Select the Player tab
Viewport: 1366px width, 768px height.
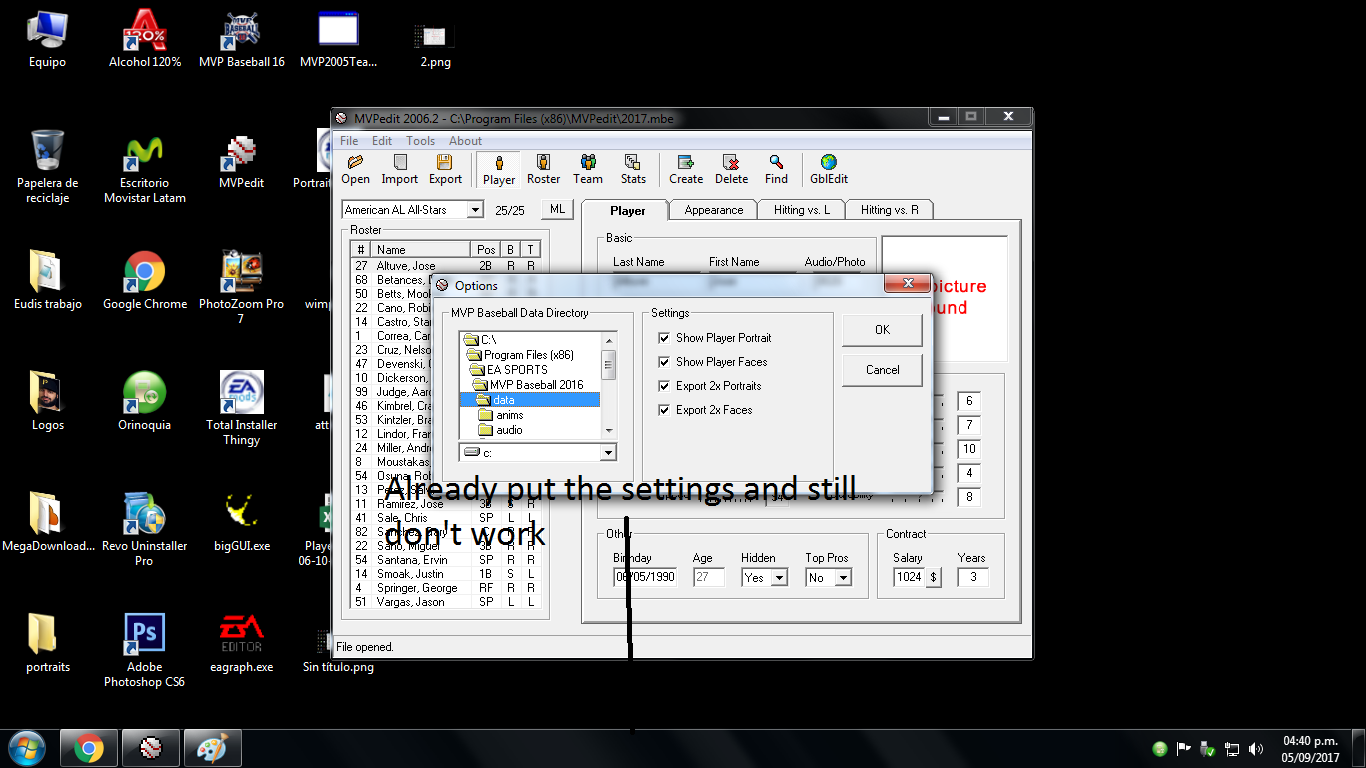[627, 210]
